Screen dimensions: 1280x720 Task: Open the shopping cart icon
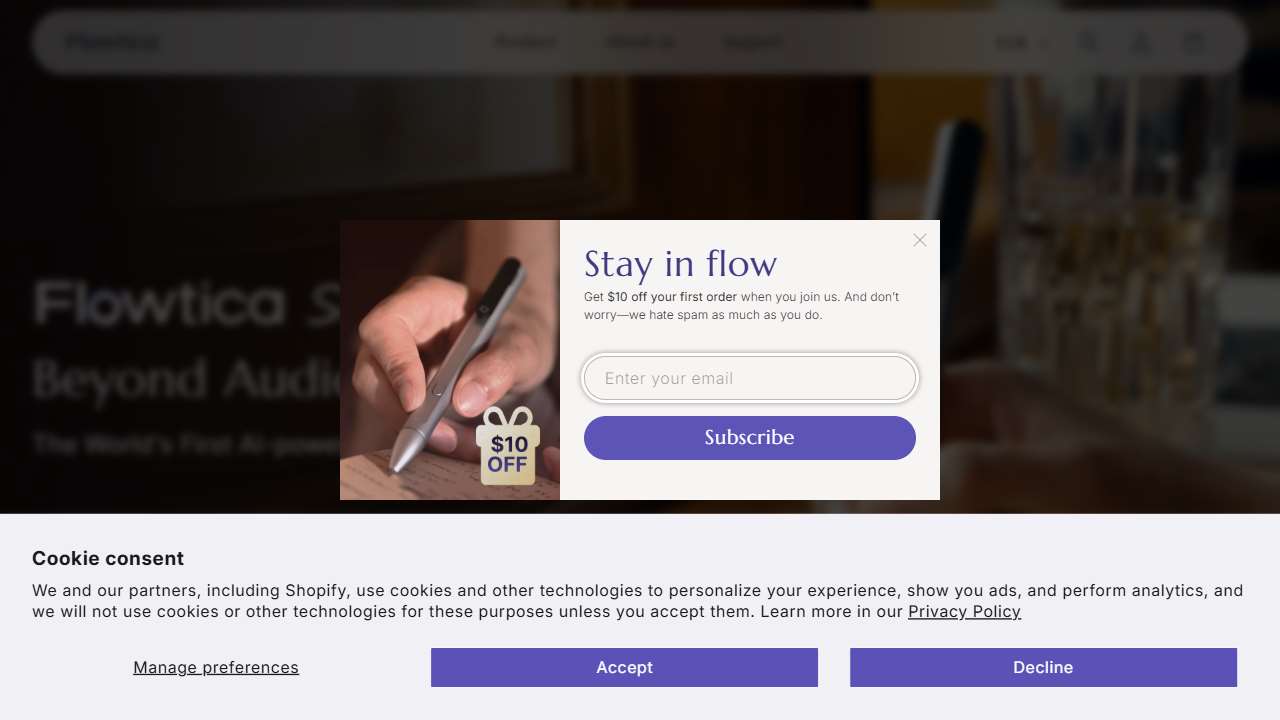pos(1193,43)
